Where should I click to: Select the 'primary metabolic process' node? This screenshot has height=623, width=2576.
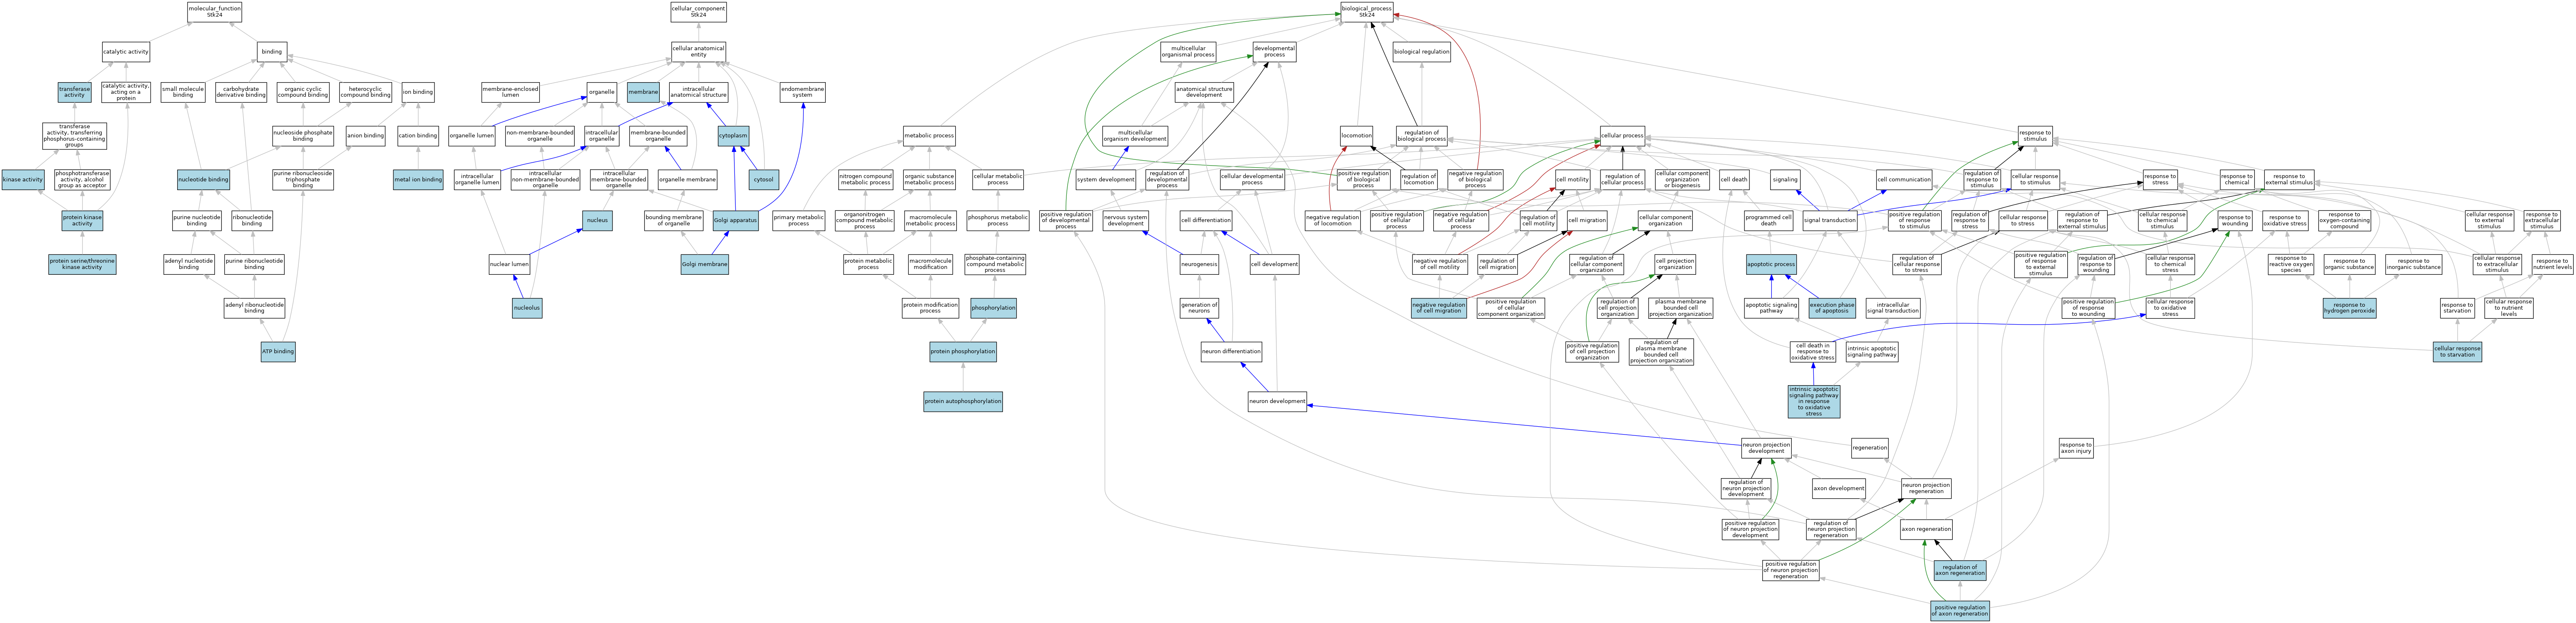click(798, 220)
